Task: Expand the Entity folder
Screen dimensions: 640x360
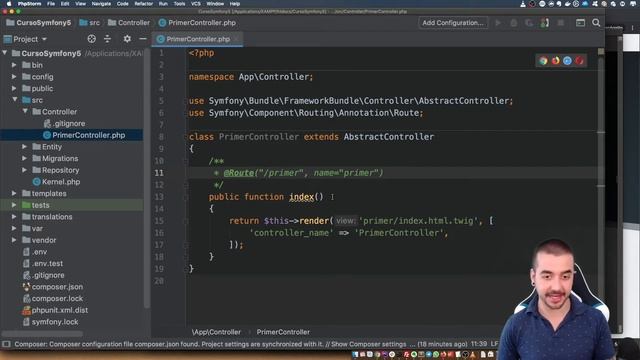Action: pos(25,147)
